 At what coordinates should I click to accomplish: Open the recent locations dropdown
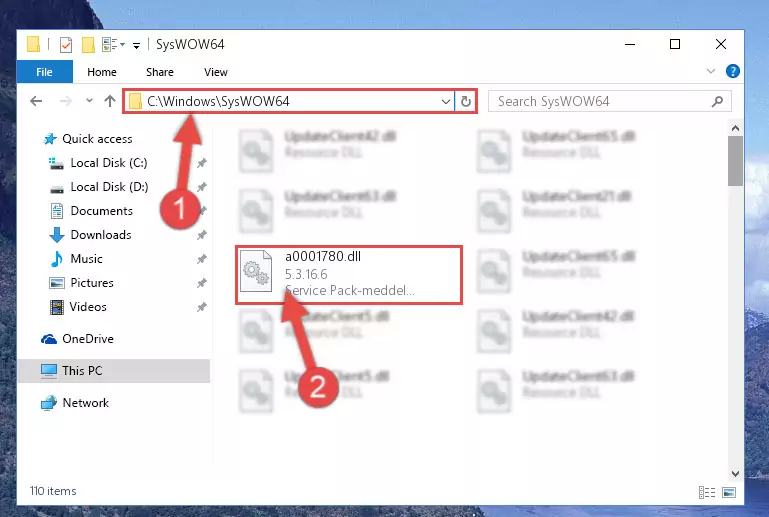[89, 101]
